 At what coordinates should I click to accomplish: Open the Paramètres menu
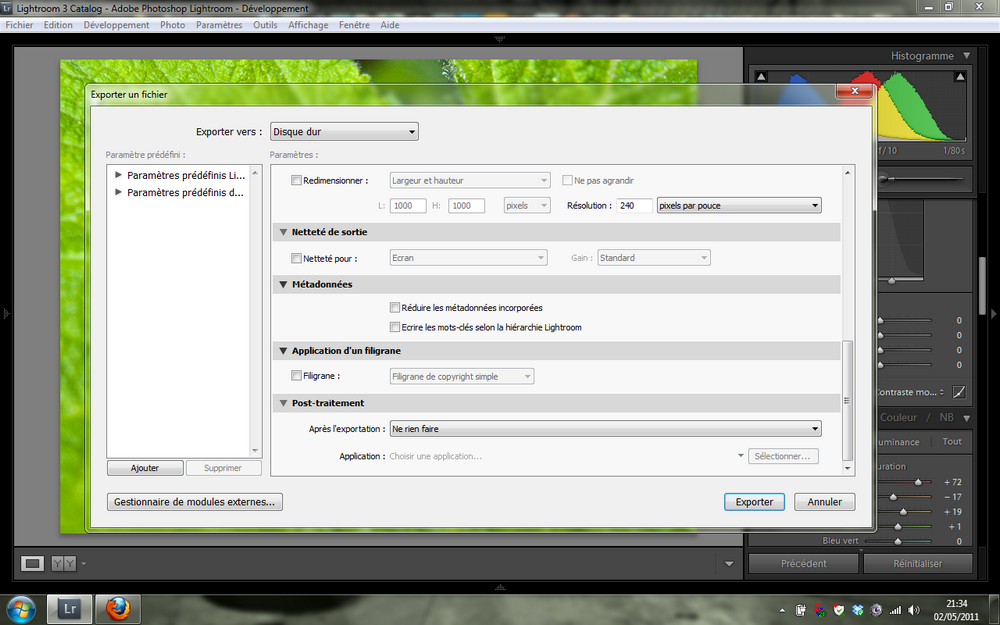coord(219,25)
